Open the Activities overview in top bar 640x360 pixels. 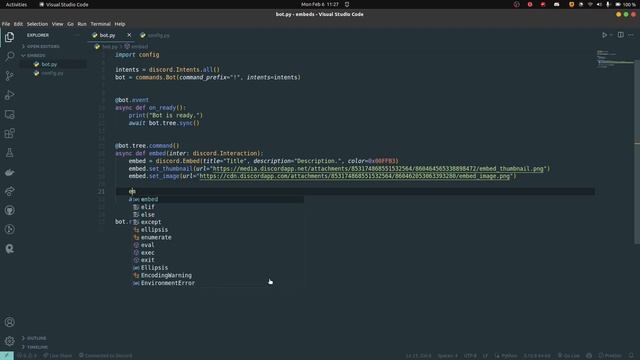(x=16, y=4)
